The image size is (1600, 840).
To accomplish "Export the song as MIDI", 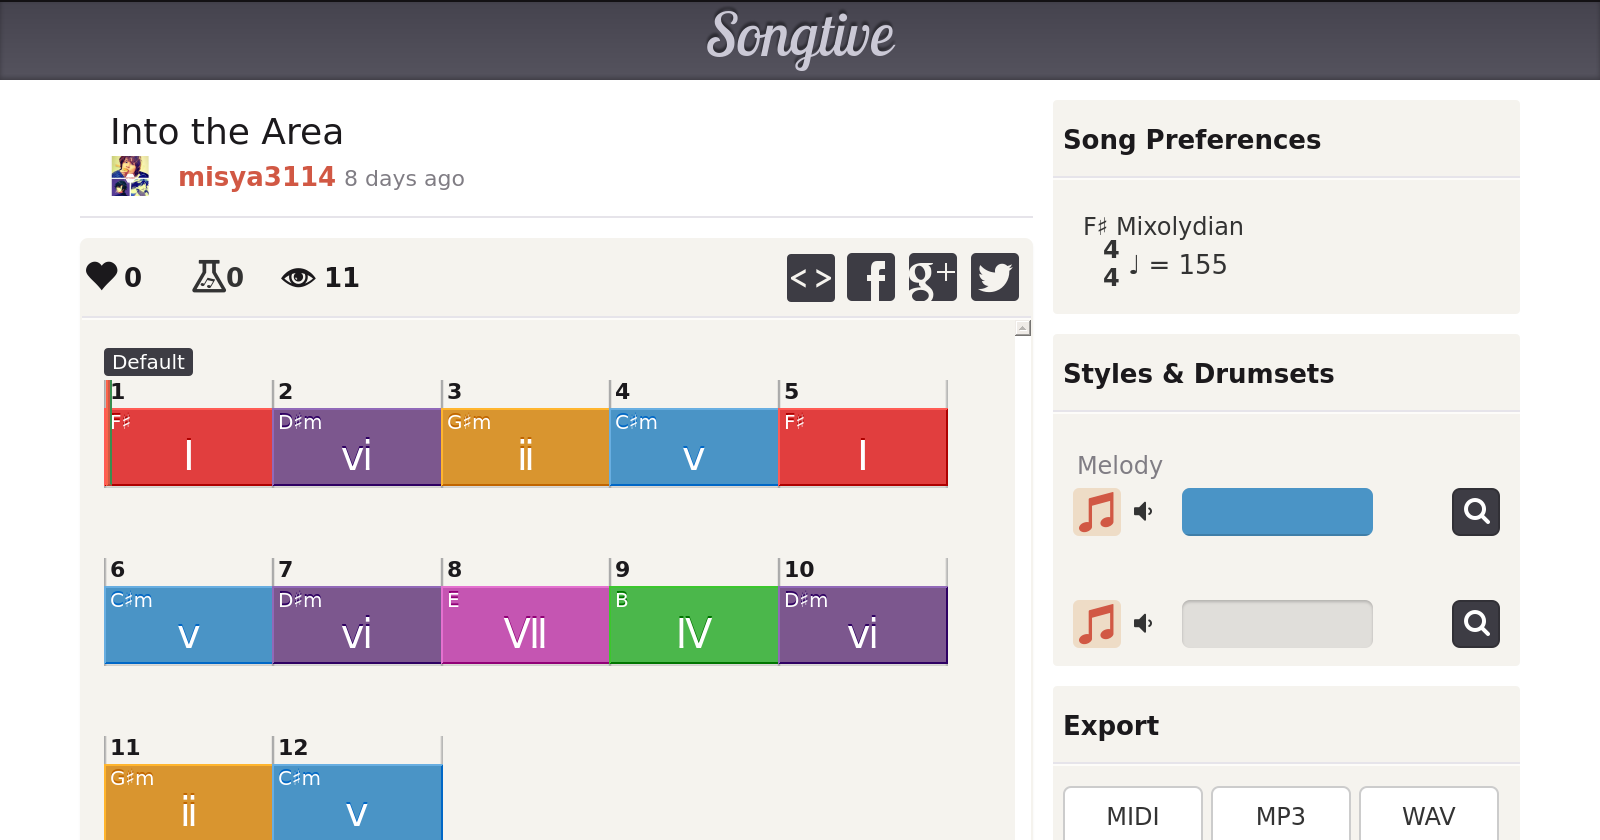I will [1132, 816].
